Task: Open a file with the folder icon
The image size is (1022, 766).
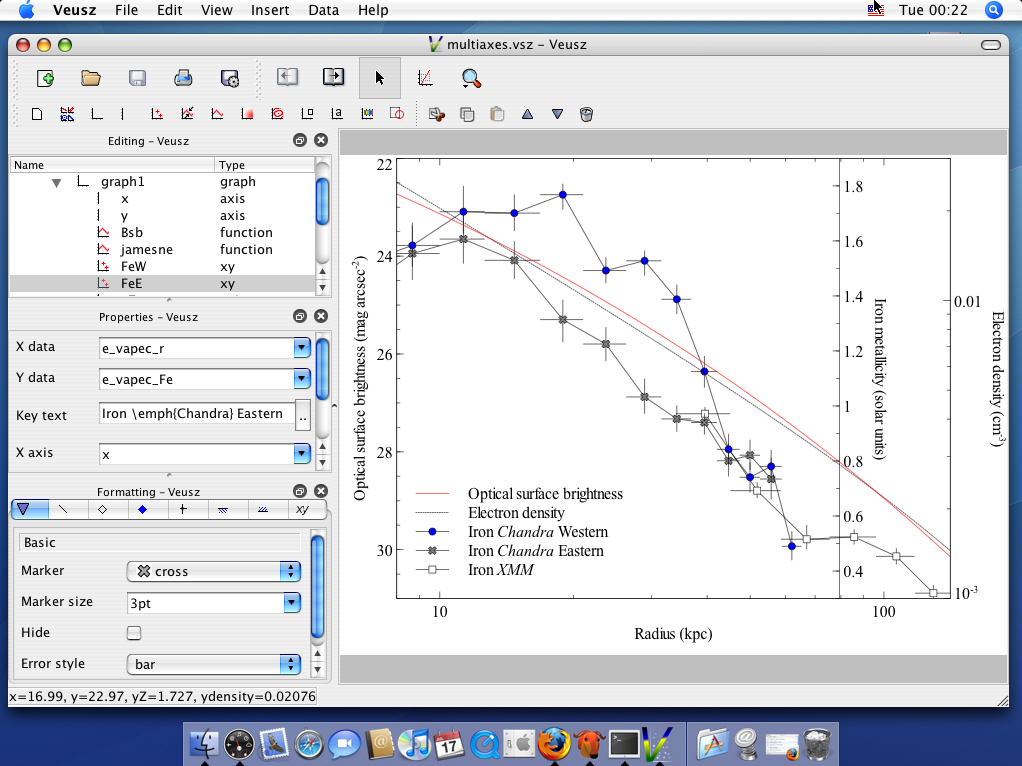Action: click(x=91, y=78)
